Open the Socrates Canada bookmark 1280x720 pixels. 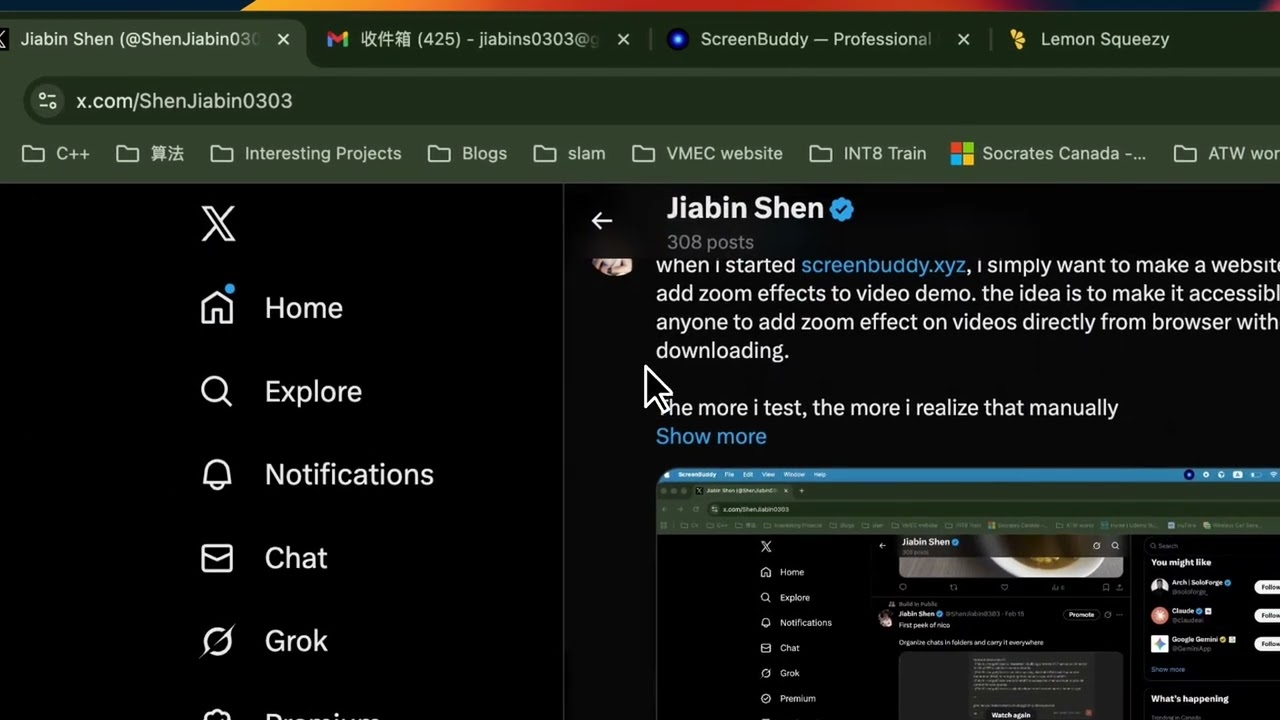(x=1048, y=153)
